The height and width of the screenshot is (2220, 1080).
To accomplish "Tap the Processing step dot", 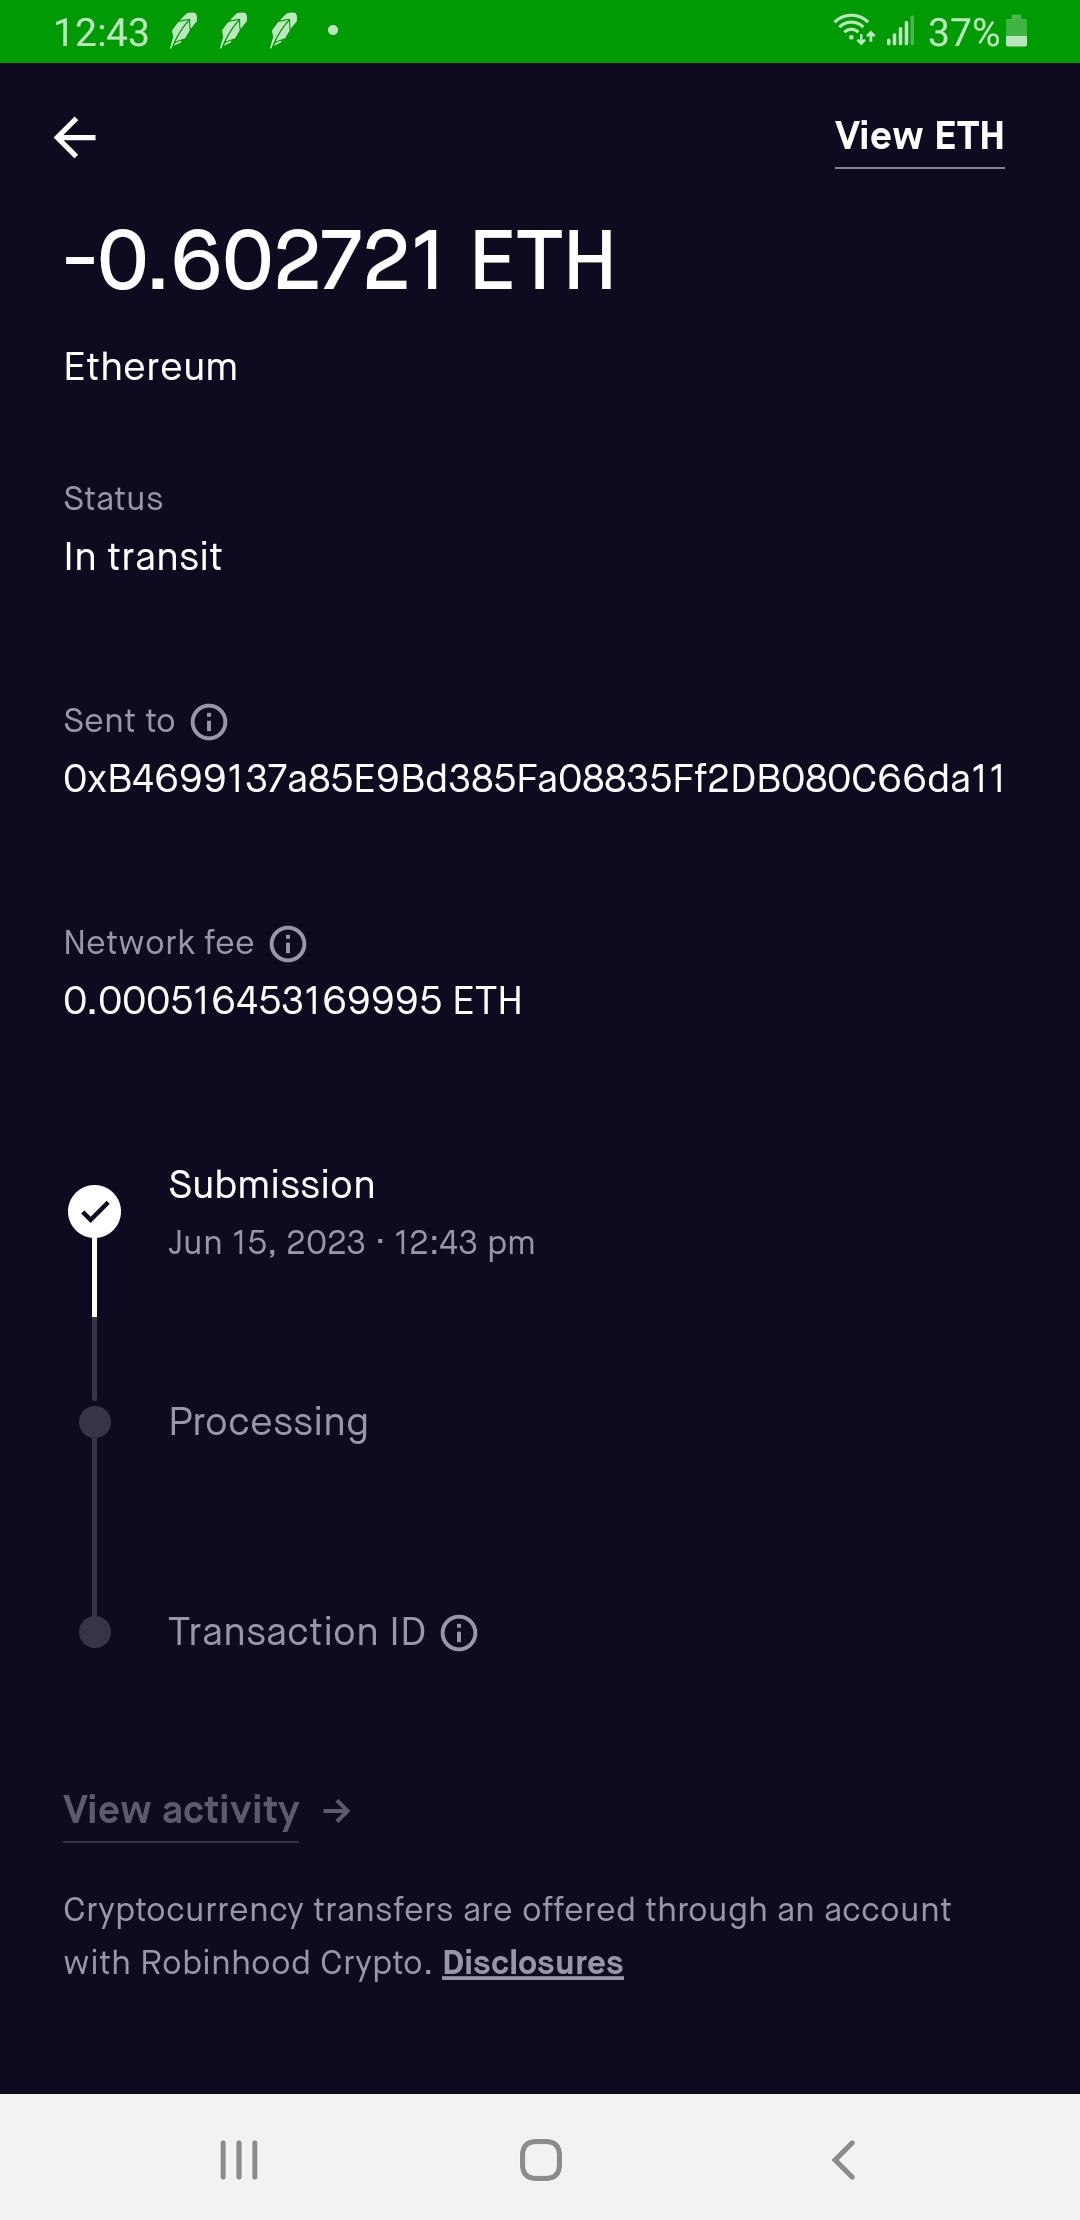I will (x=95, y=1422).
